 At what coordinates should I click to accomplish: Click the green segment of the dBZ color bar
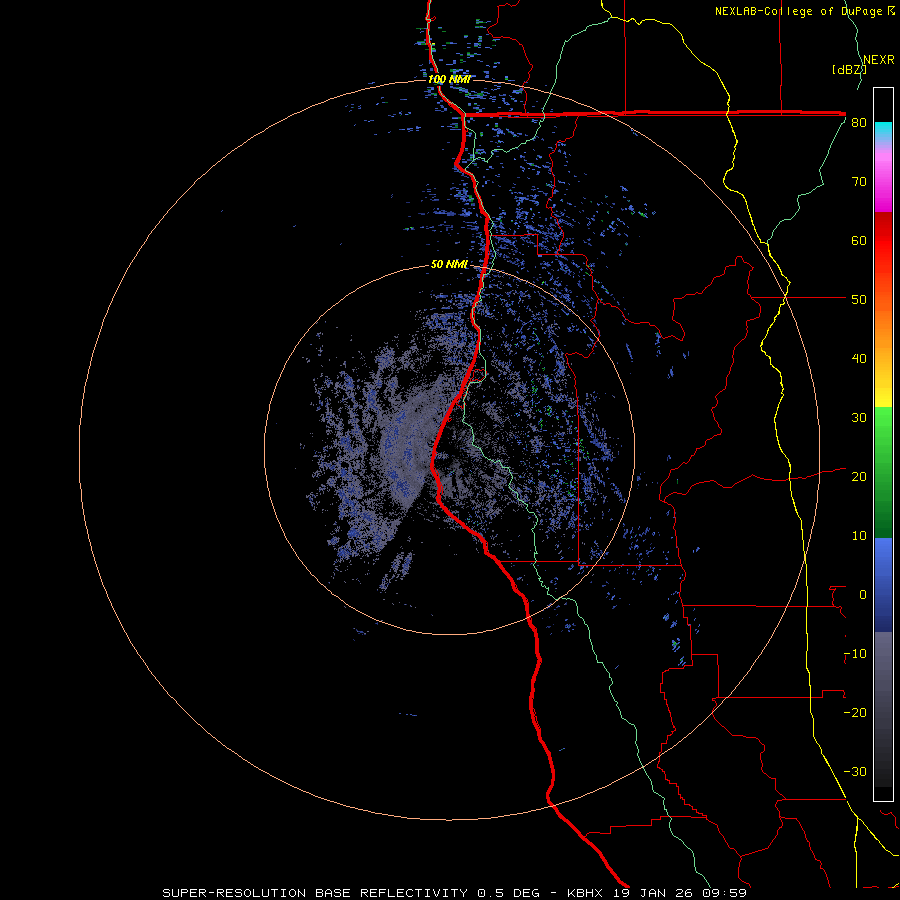[x=883, y=471]
